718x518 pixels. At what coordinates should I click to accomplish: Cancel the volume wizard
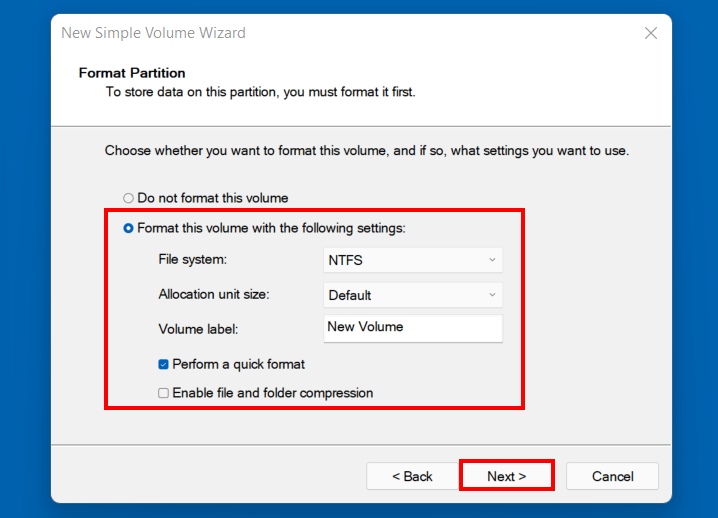click(612, 476)
